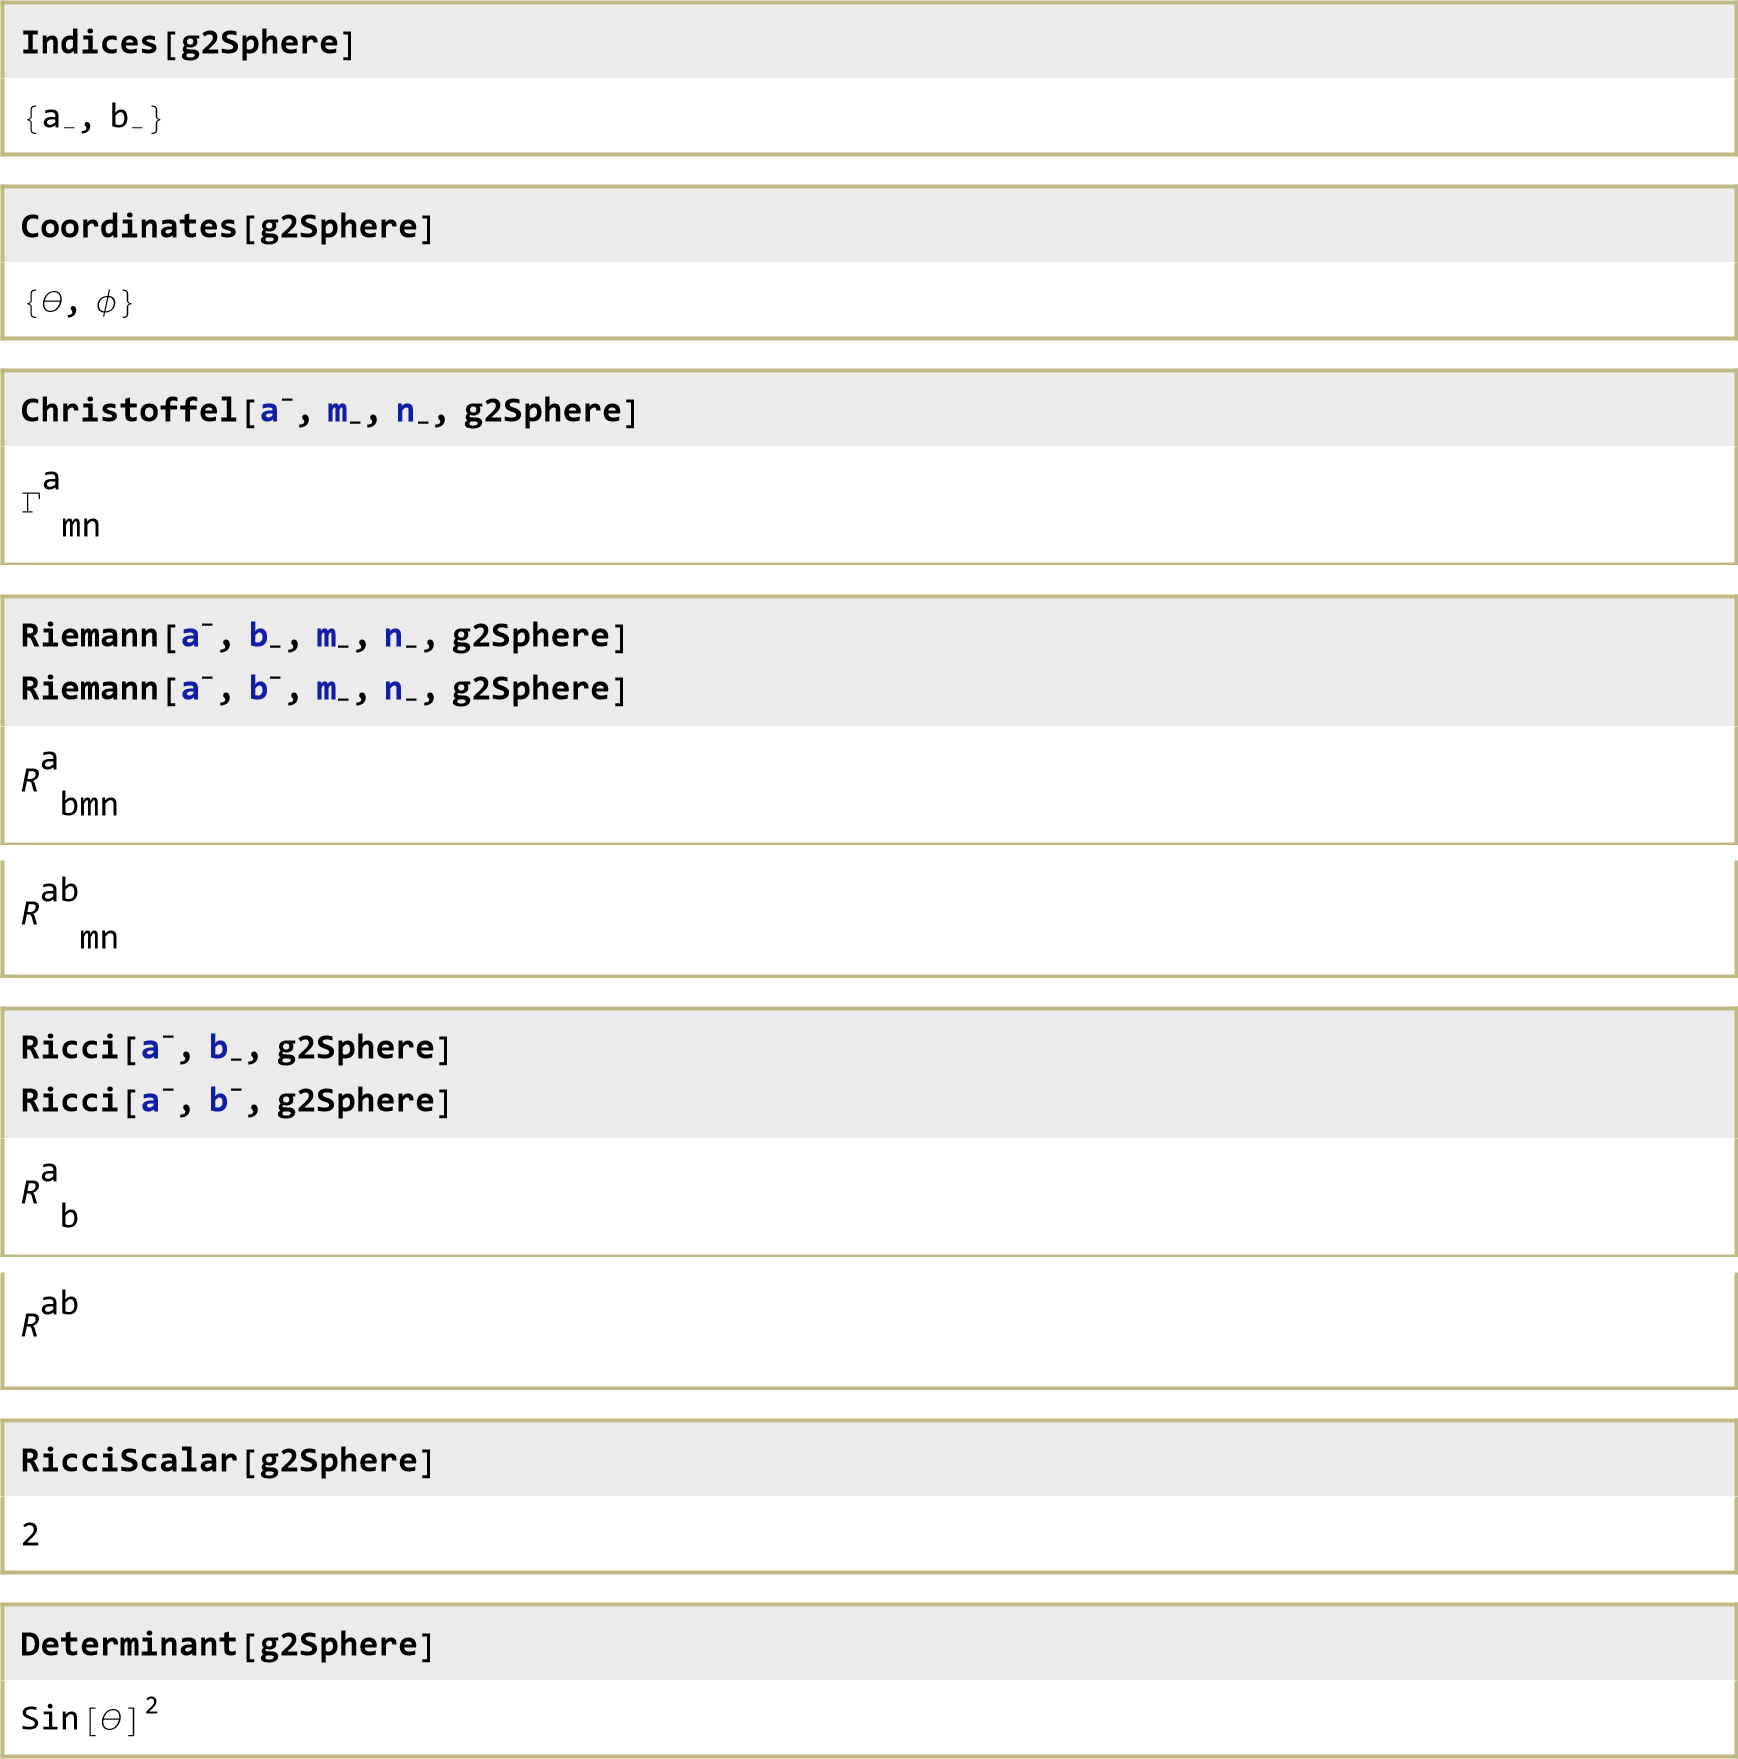Click the Coordinates[g2Sphere] input line
The image size is (1738, 1759).
coord(227,227)
